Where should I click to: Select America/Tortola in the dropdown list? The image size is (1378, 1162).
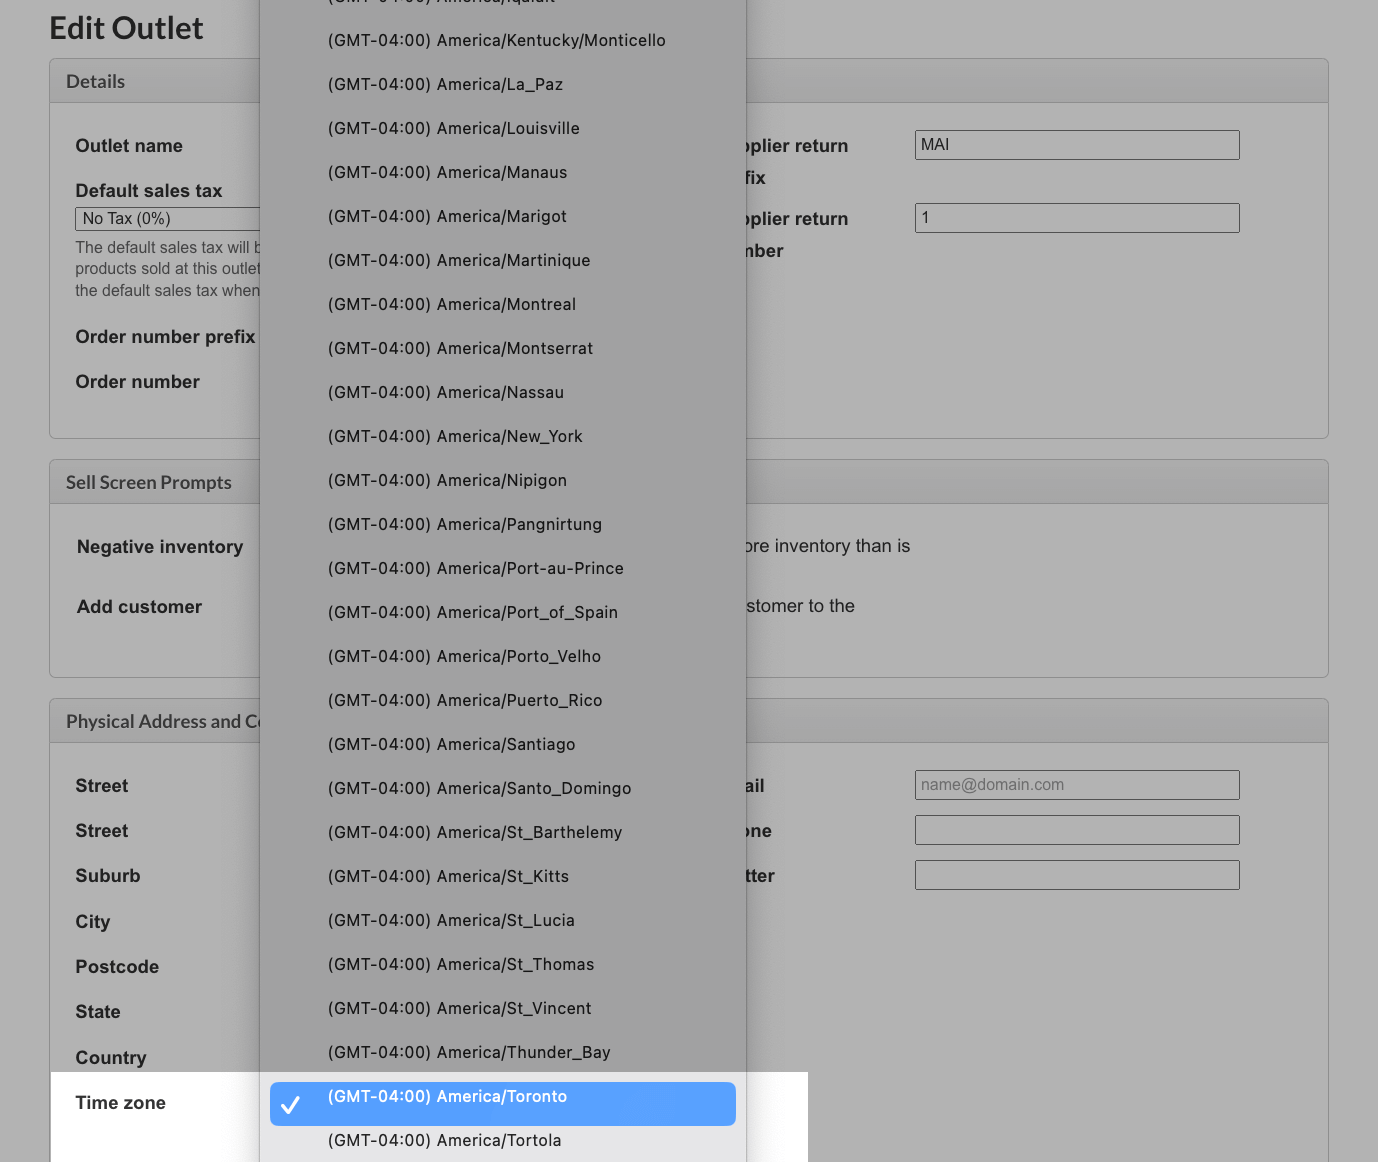point(444,1141)
